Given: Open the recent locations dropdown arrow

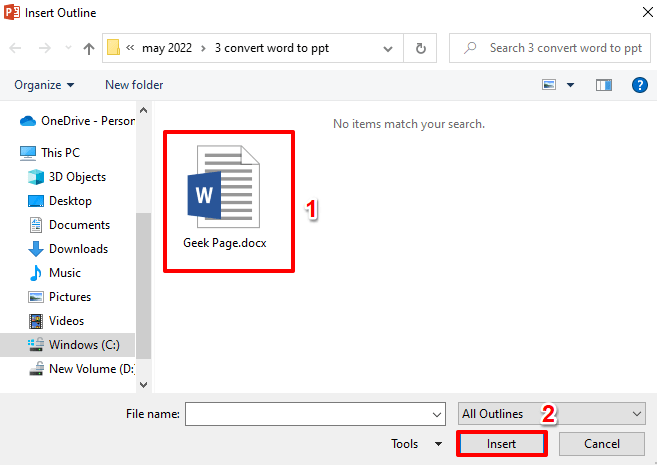Looking at the screenshot, I should point(68,48).
